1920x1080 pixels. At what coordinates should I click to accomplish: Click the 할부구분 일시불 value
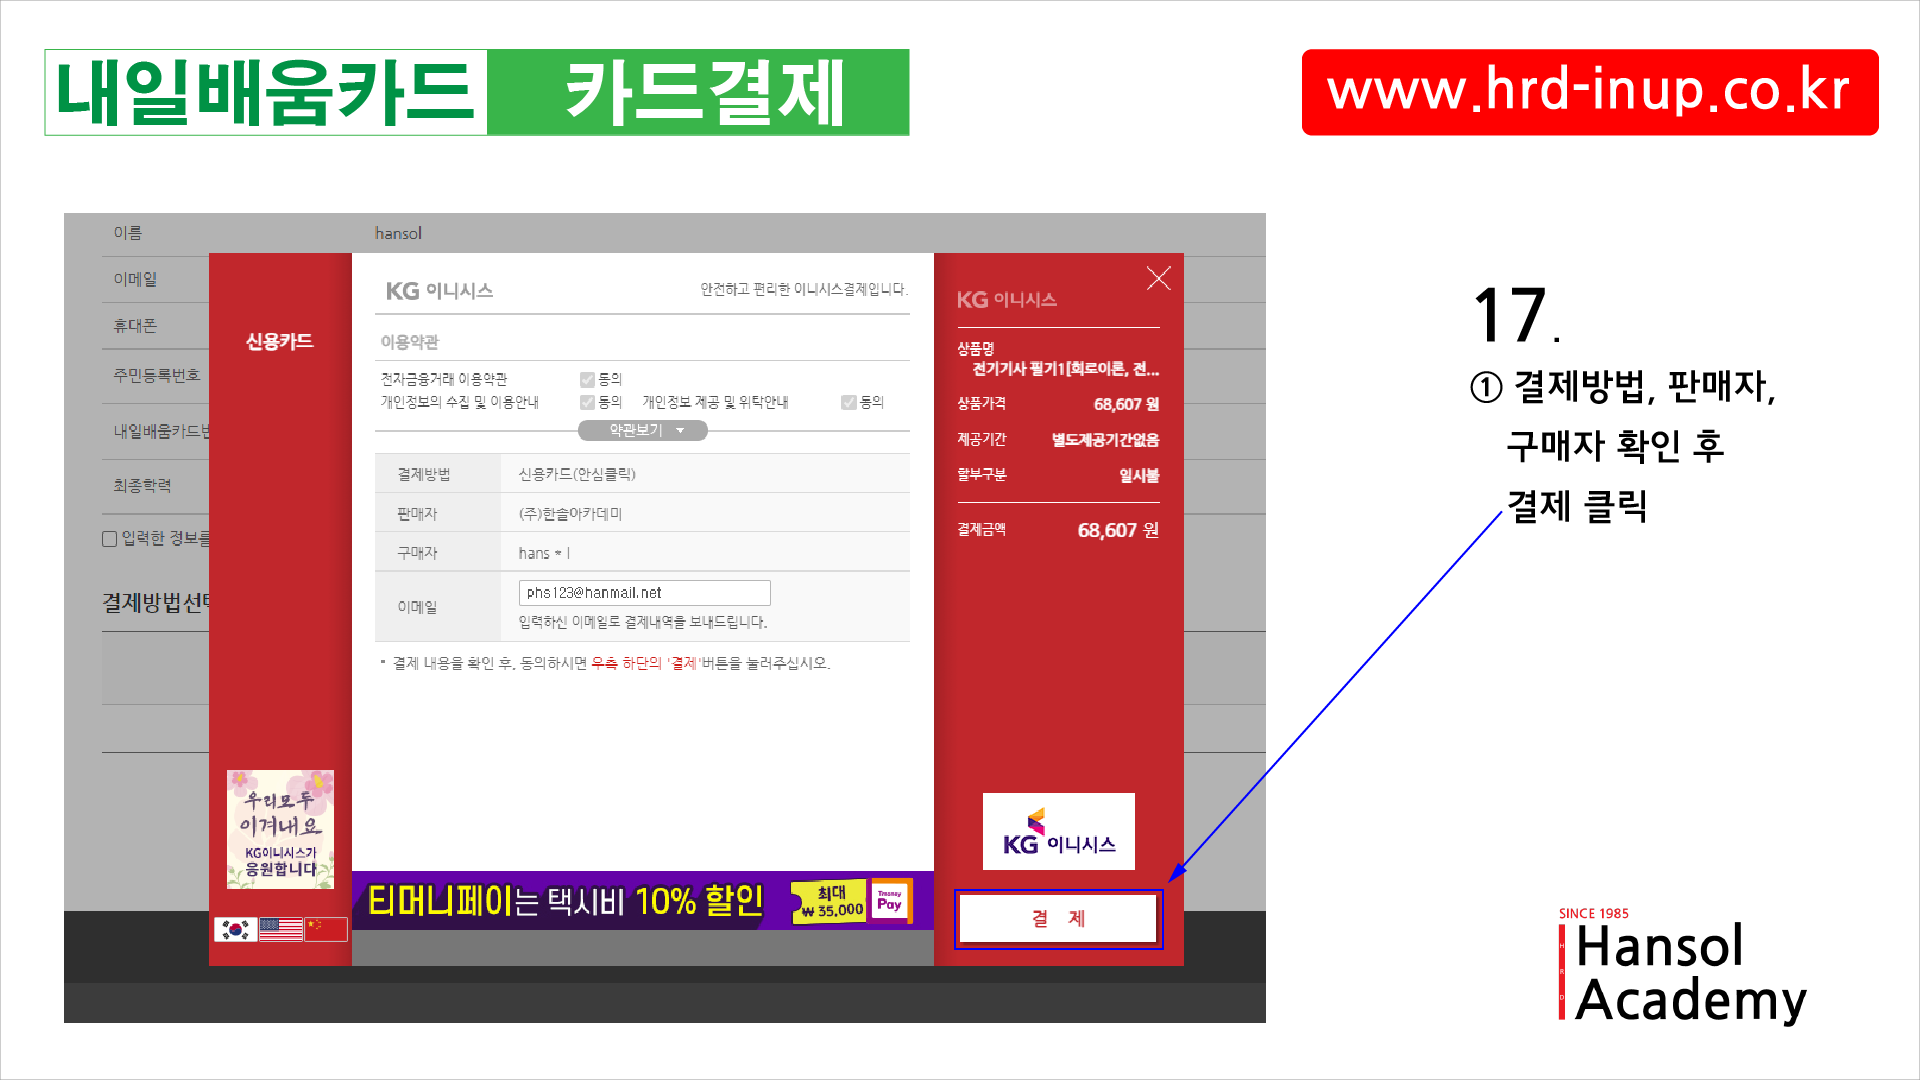point(1139,476)
